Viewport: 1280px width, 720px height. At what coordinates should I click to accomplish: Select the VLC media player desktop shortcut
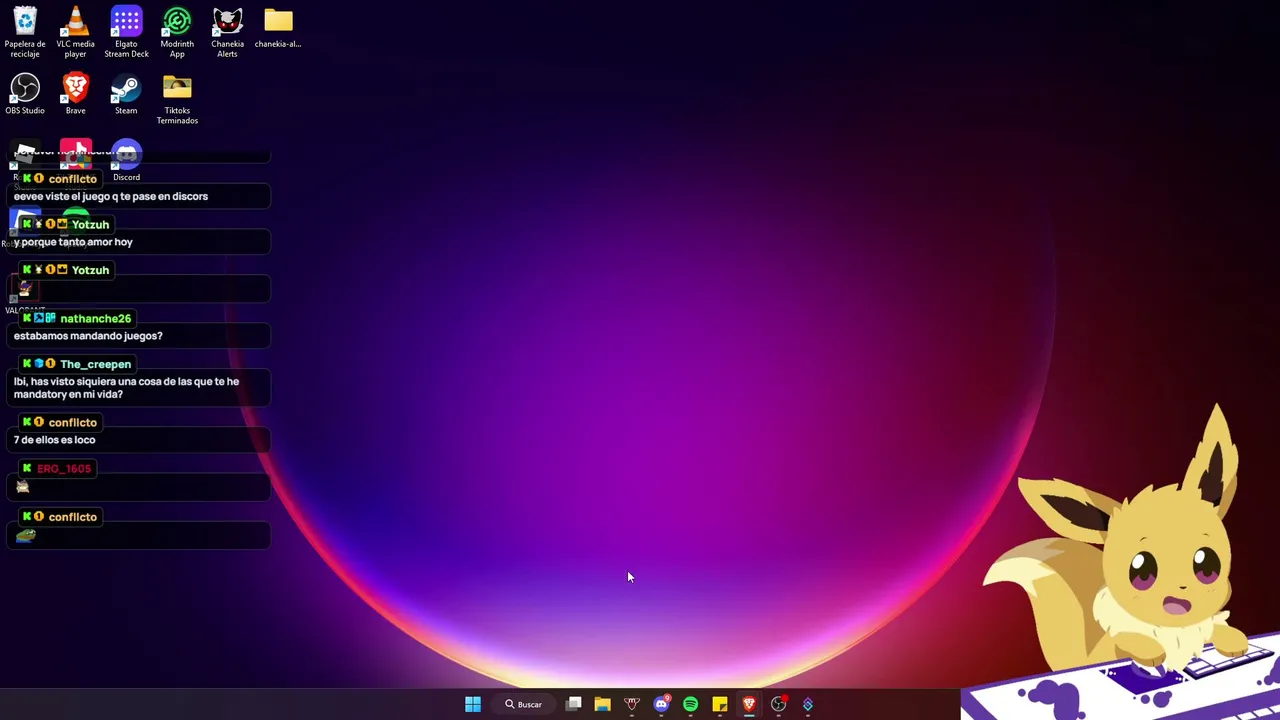click(75, 32)
